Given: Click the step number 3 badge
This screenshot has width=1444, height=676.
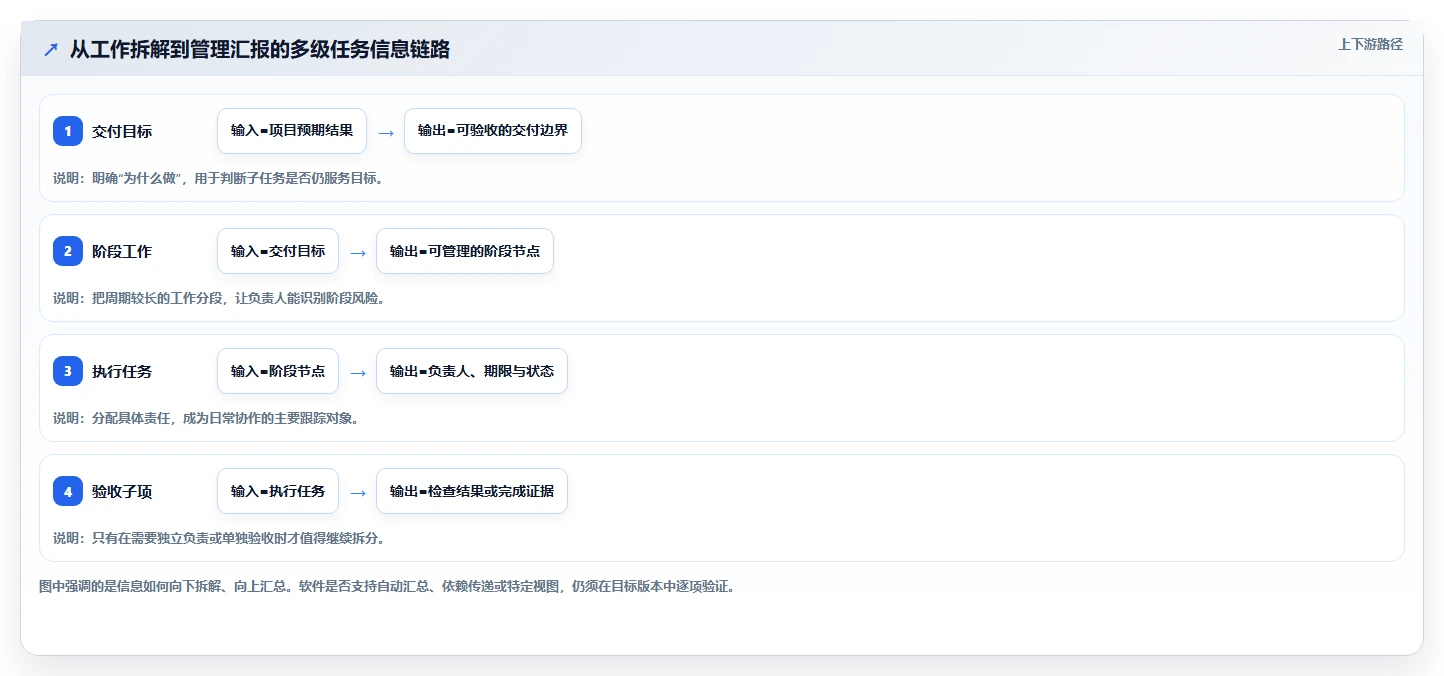Looking at the screenshot, I should (x=68, y=371).
